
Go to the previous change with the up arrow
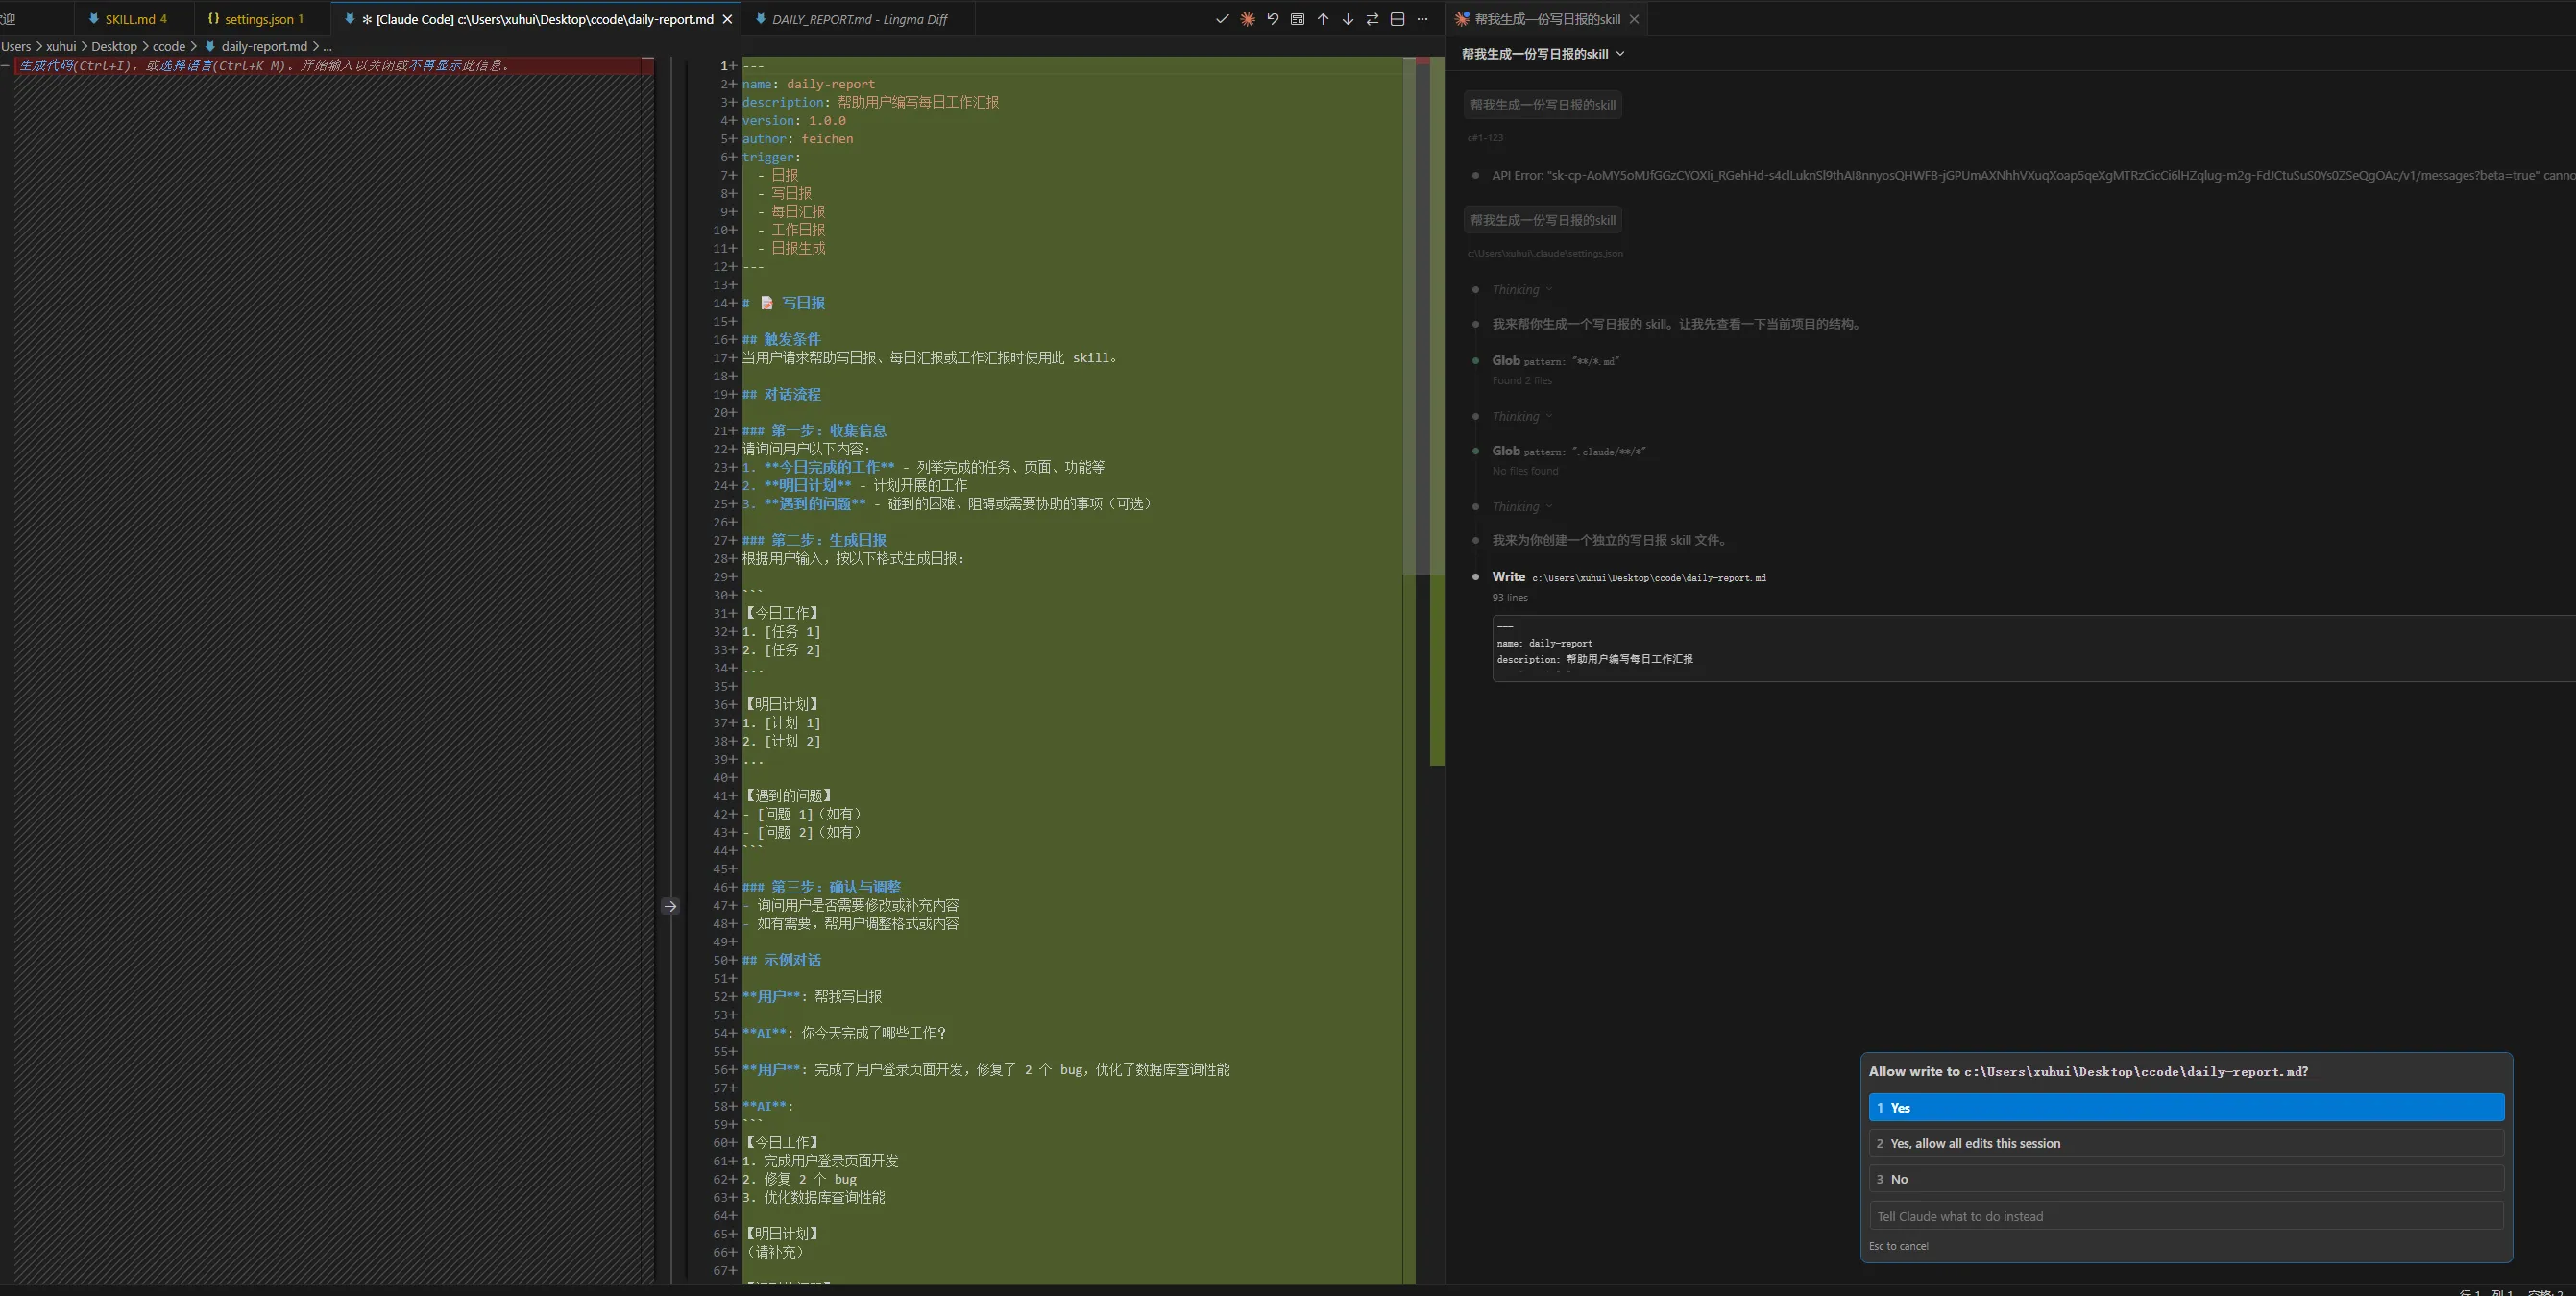coord(1322,19)
